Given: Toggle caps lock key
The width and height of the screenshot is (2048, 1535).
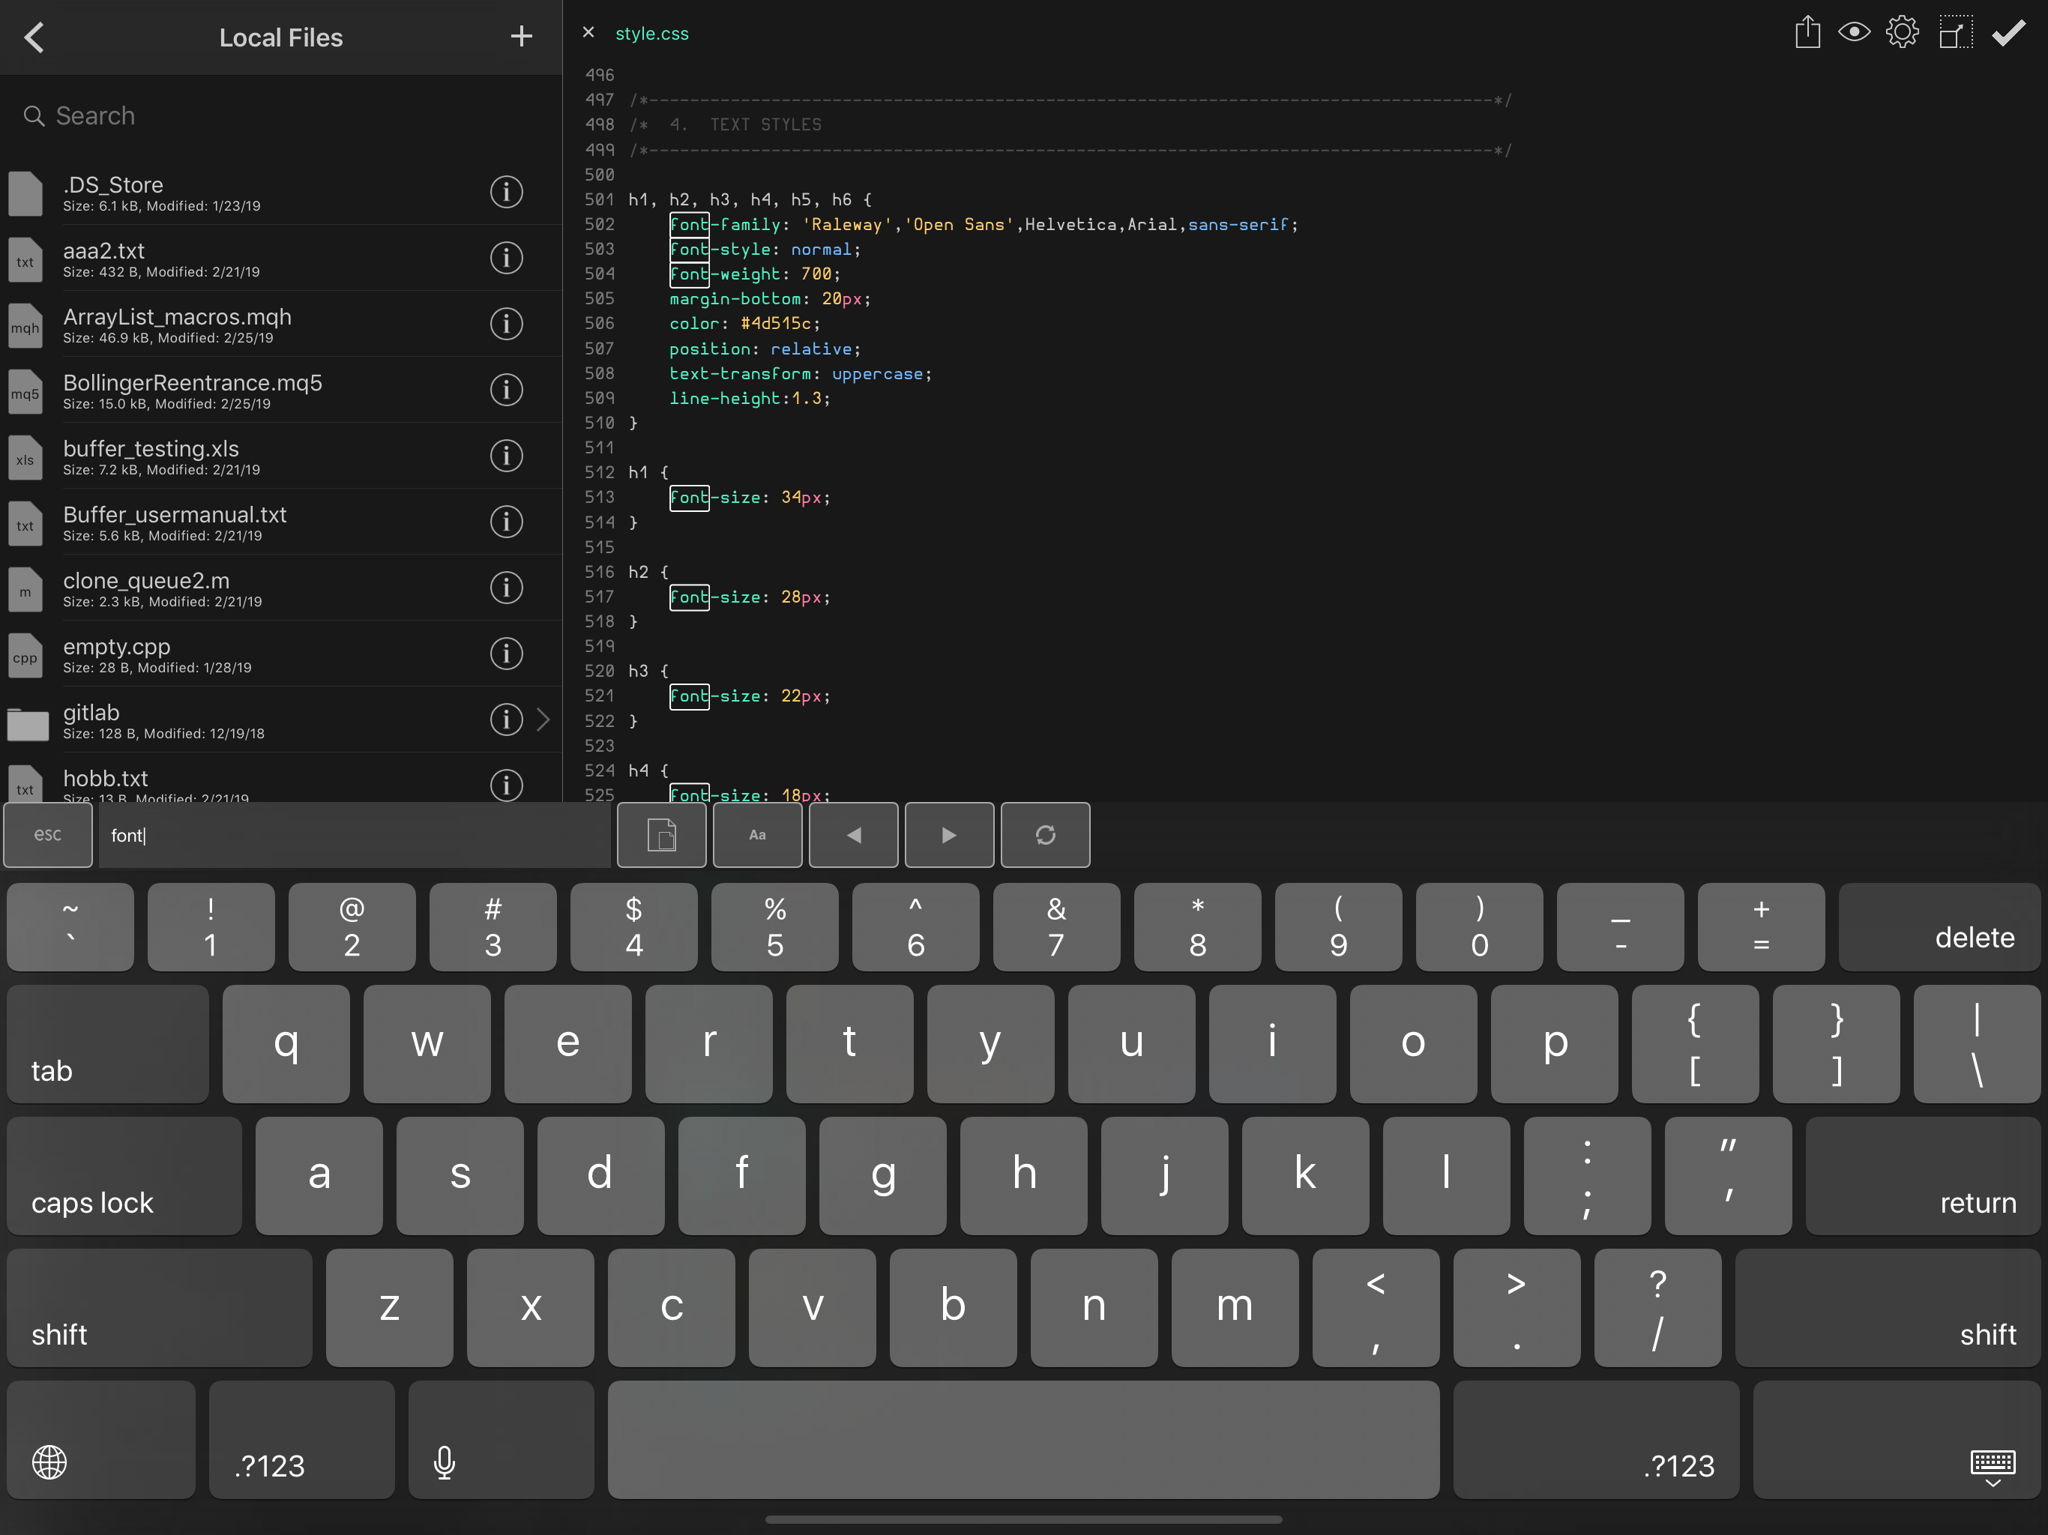Looking at the screenshot, I should (x=124, y=1176).
